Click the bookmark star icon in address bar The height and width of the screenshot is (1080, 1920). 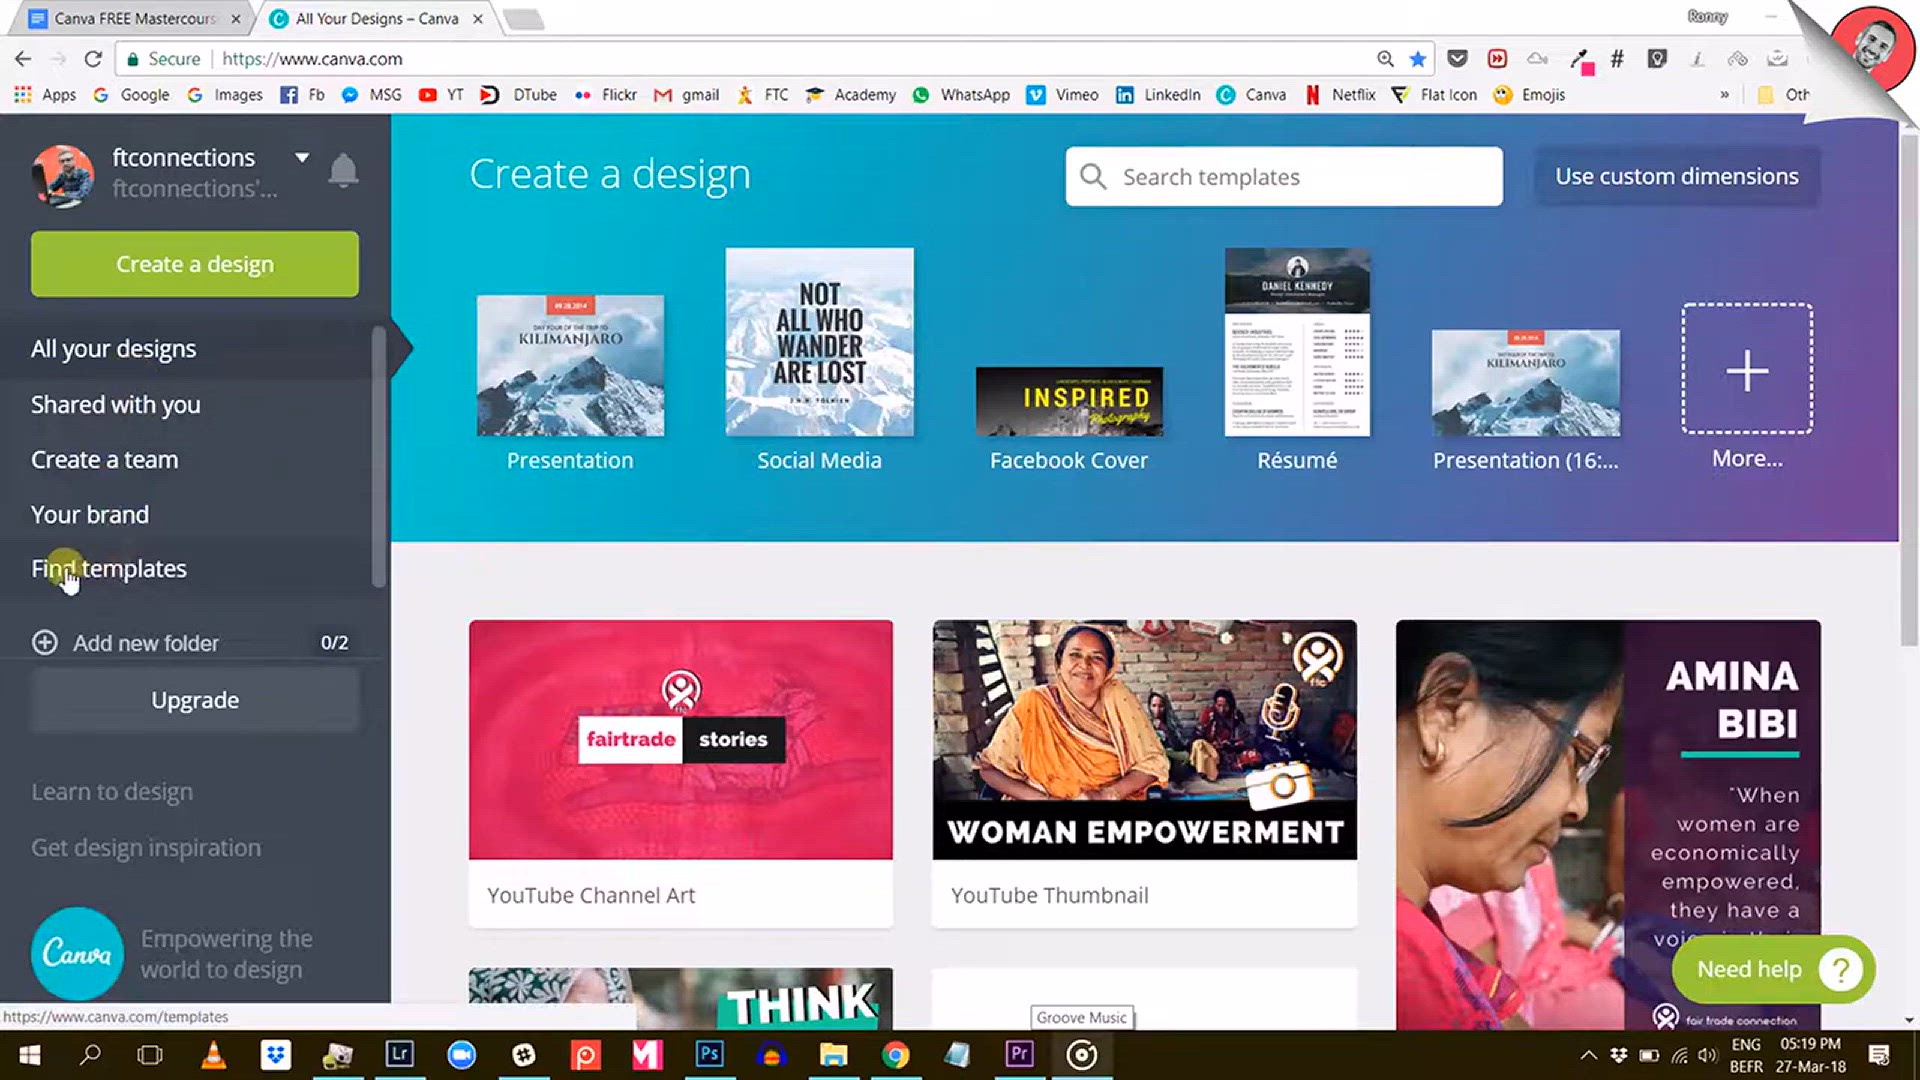pyautogui.click(x=1417, y=59)
